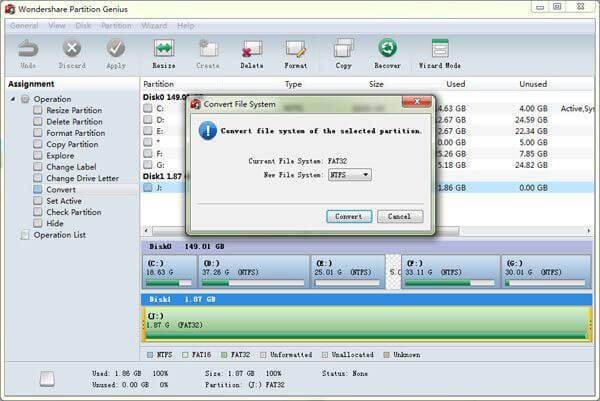The height and width of the screenshot is (401, 600).
Task: Click the Copy toolbar icon
Action: 343,49
